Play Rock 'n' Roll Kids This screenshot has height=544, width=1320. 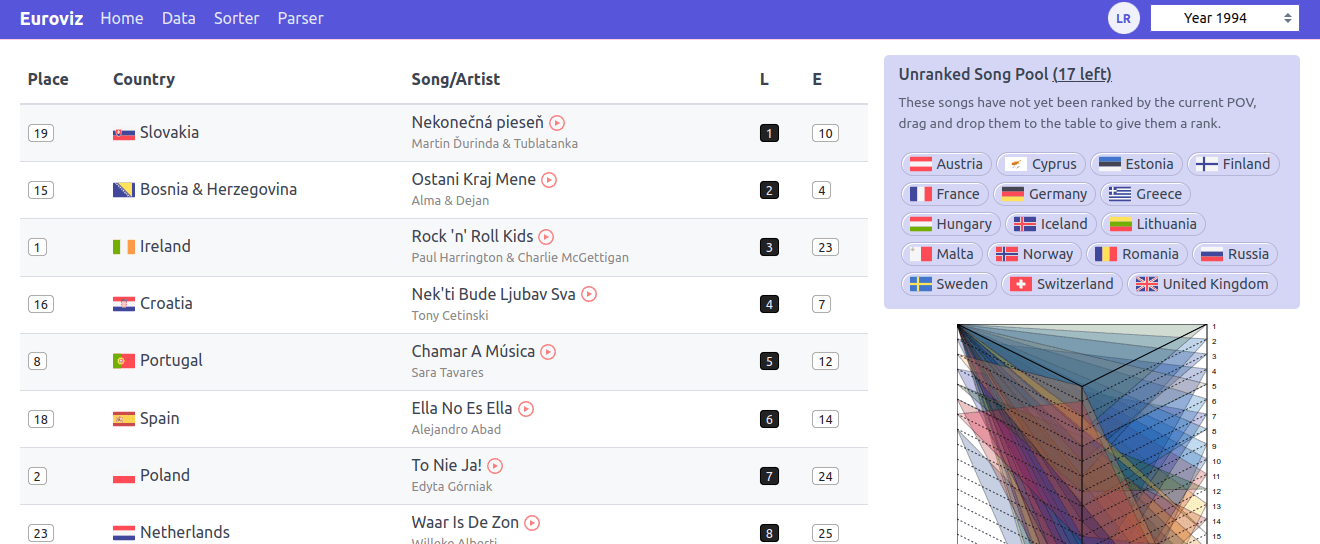point(546,237)
